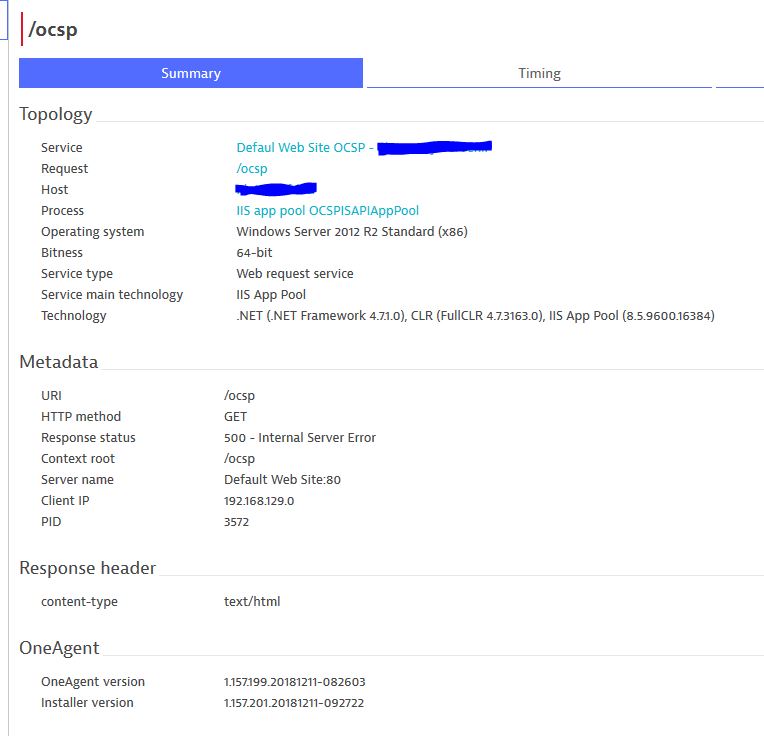Image resolution: width=764 pixels, height=736 pixels.
Task: Select the 500 - Internal Server Error status
Action: pyautogui.click(x=300, y=438)
